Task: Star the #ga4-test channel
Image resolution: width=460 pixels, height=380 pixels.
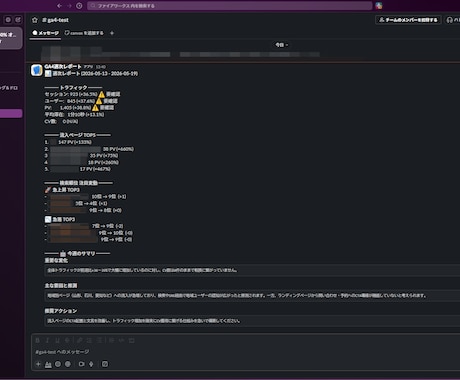Action: [x=35, y=20]
